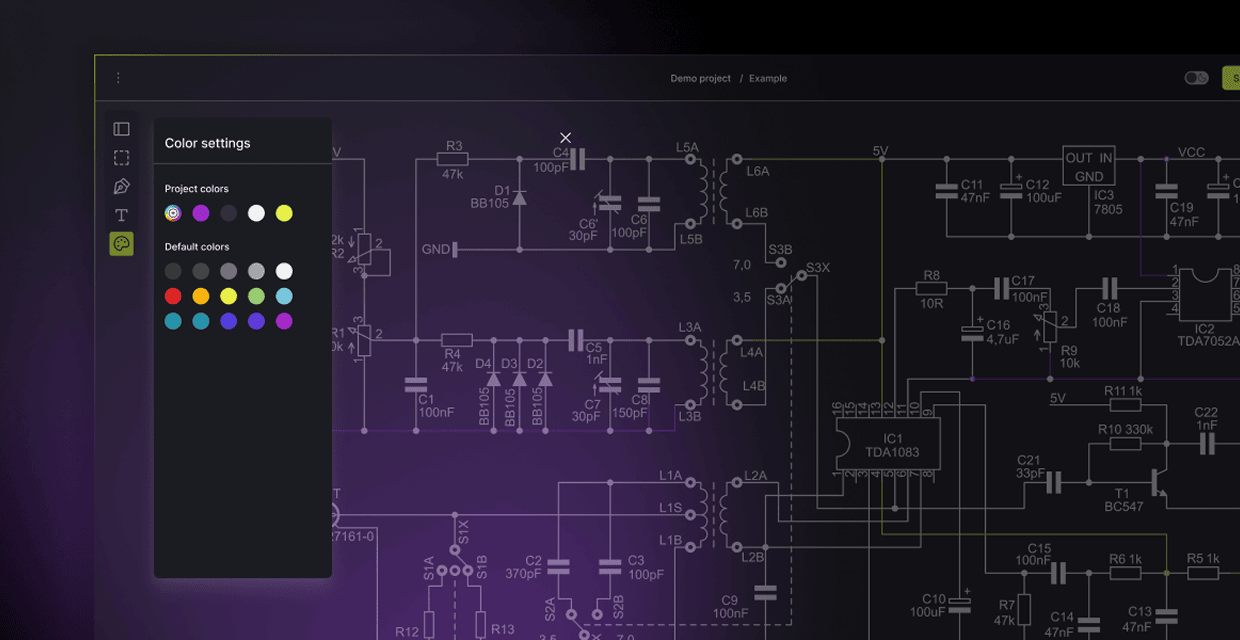The image size is (1240, 640).
Task: Pick the blue default color
Action: [229, 321]
